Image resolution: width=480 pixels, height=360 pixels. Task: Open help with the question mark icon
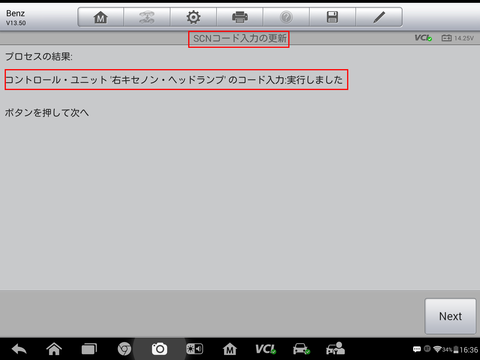[x=286, y=17]
